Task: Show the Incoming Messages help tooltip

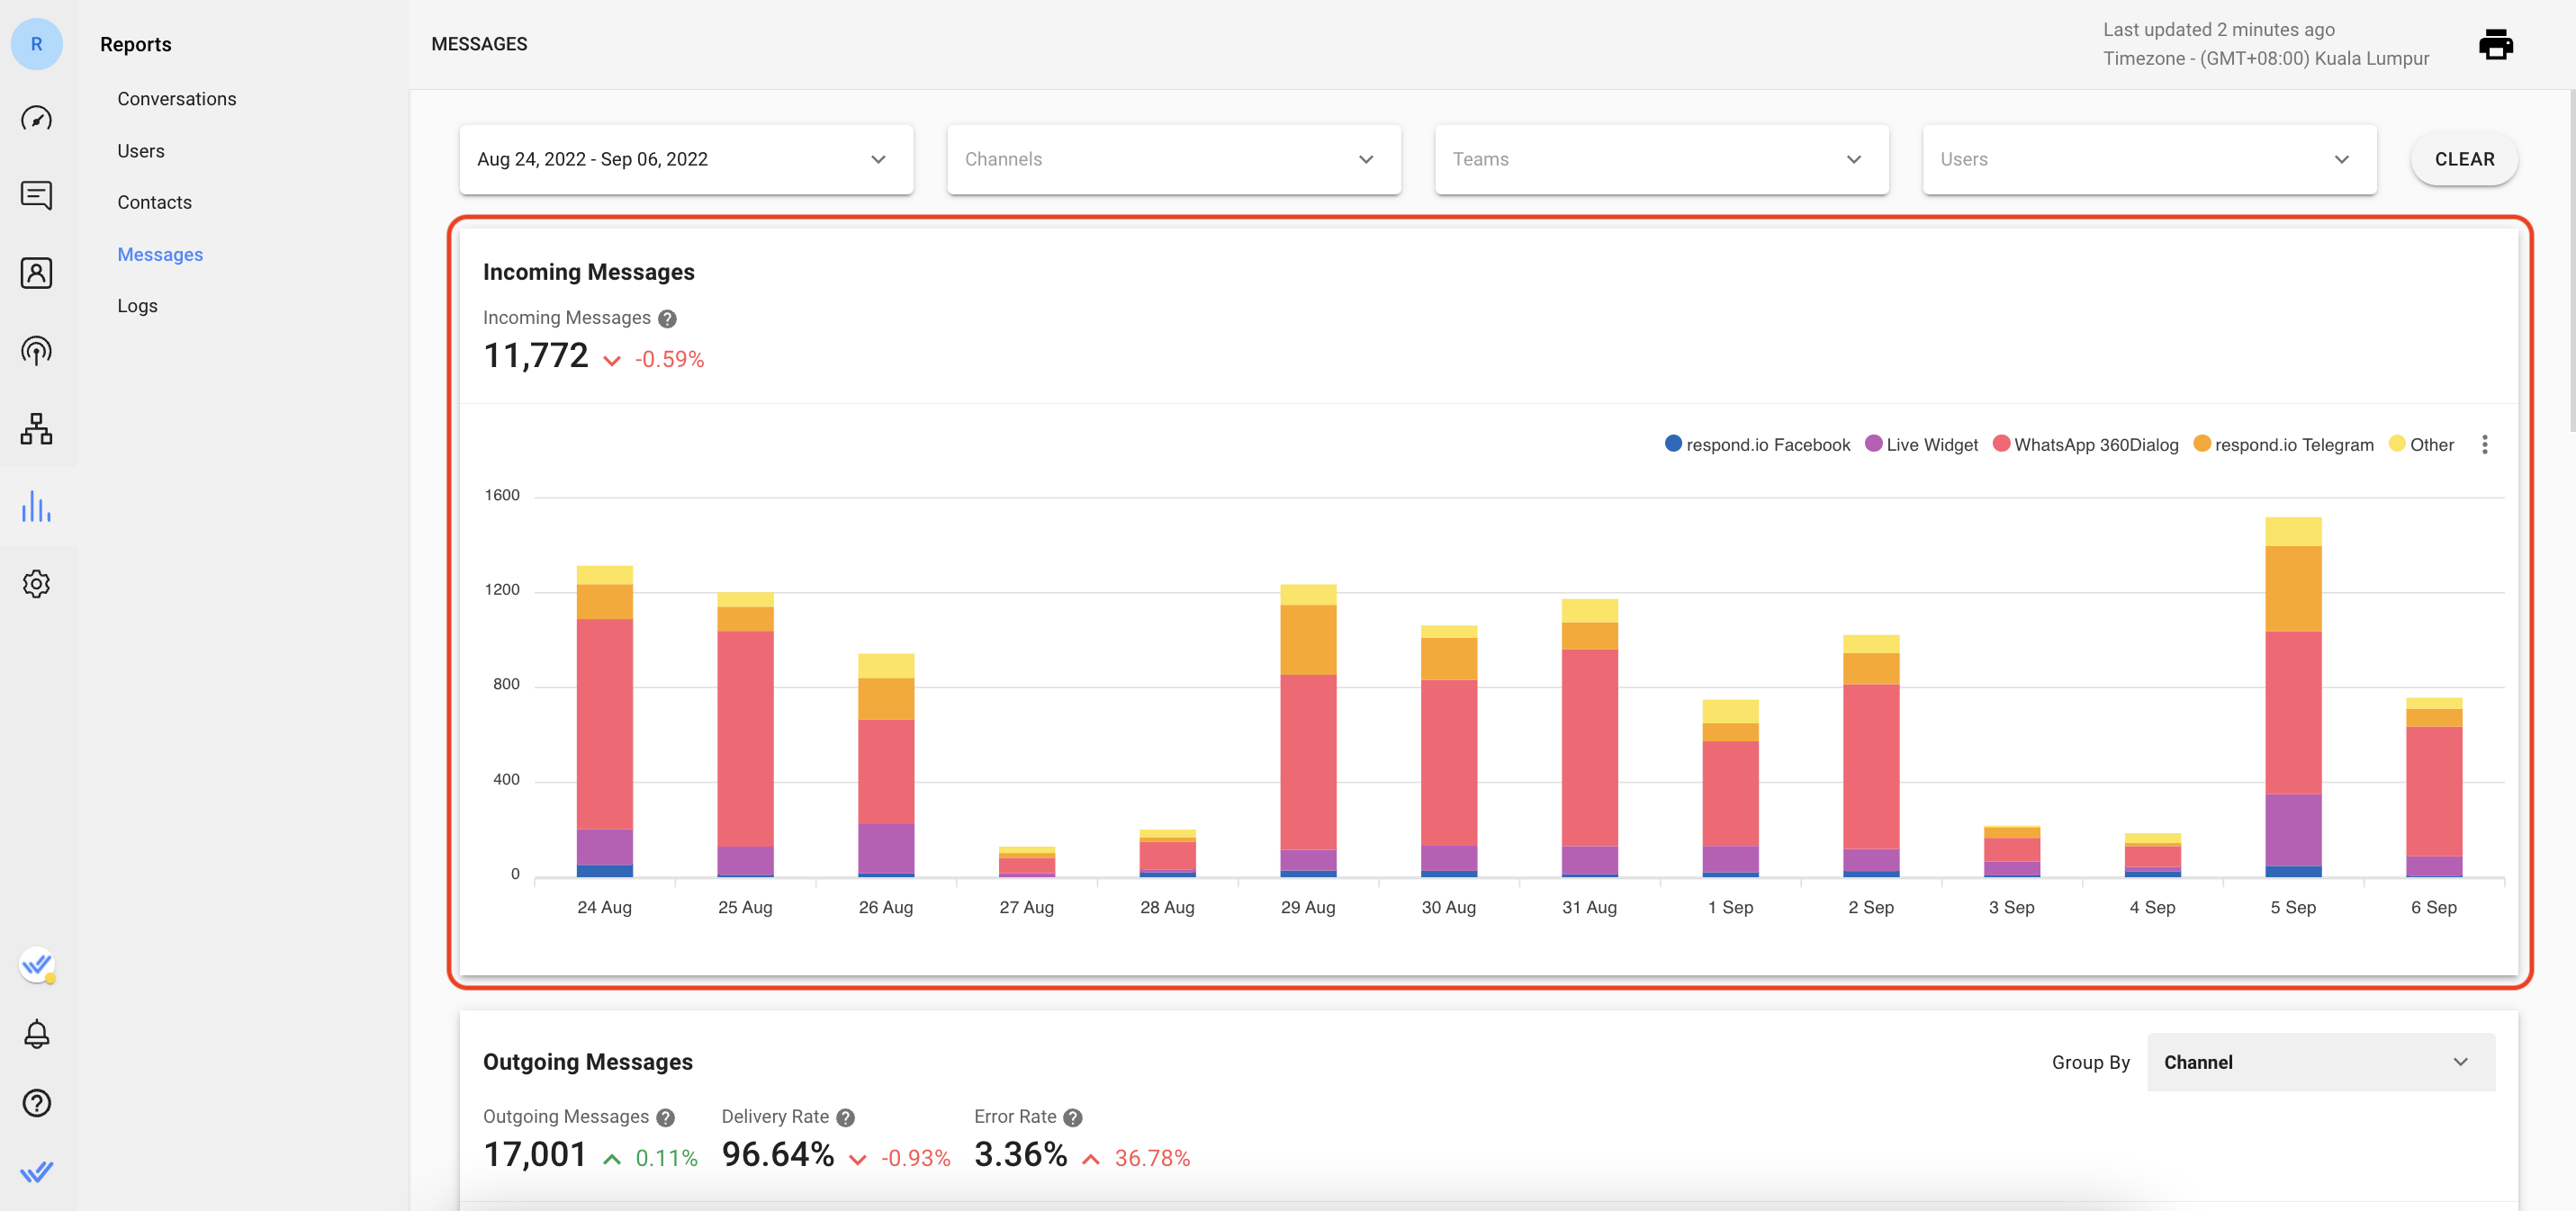Action: (x=668, y=318)
